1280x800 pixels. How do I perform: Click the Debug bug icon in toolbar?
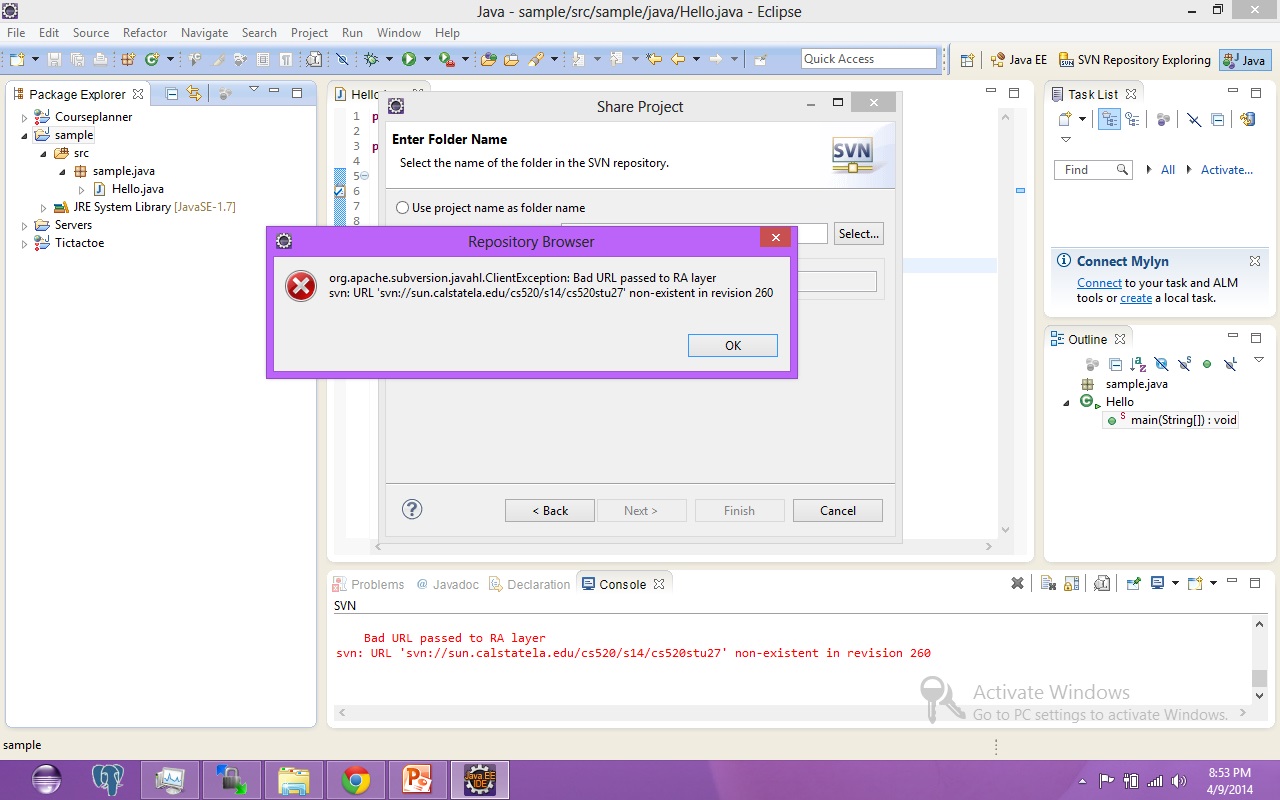(x=371, y=60)
